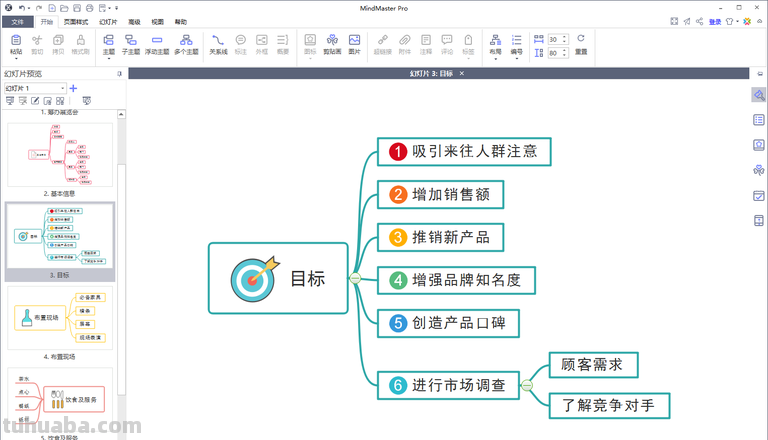
Task: Select the 4. 布置现场 slide thumbnail
Action: click(60, 318)
